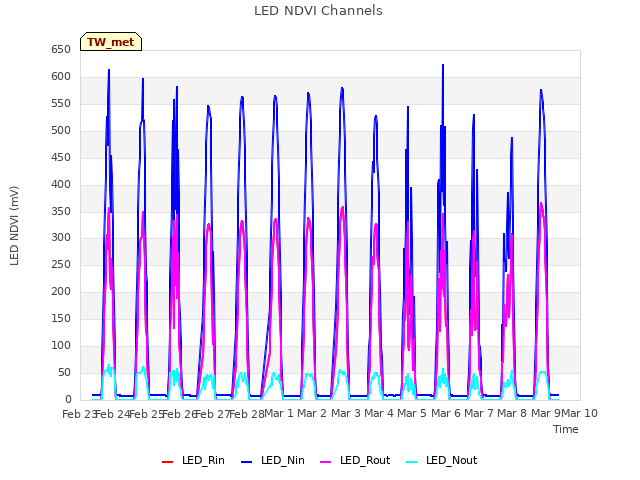Click the y-axis tick 500
This screenshot has height=480, width=640.
(x=61, y=131)
